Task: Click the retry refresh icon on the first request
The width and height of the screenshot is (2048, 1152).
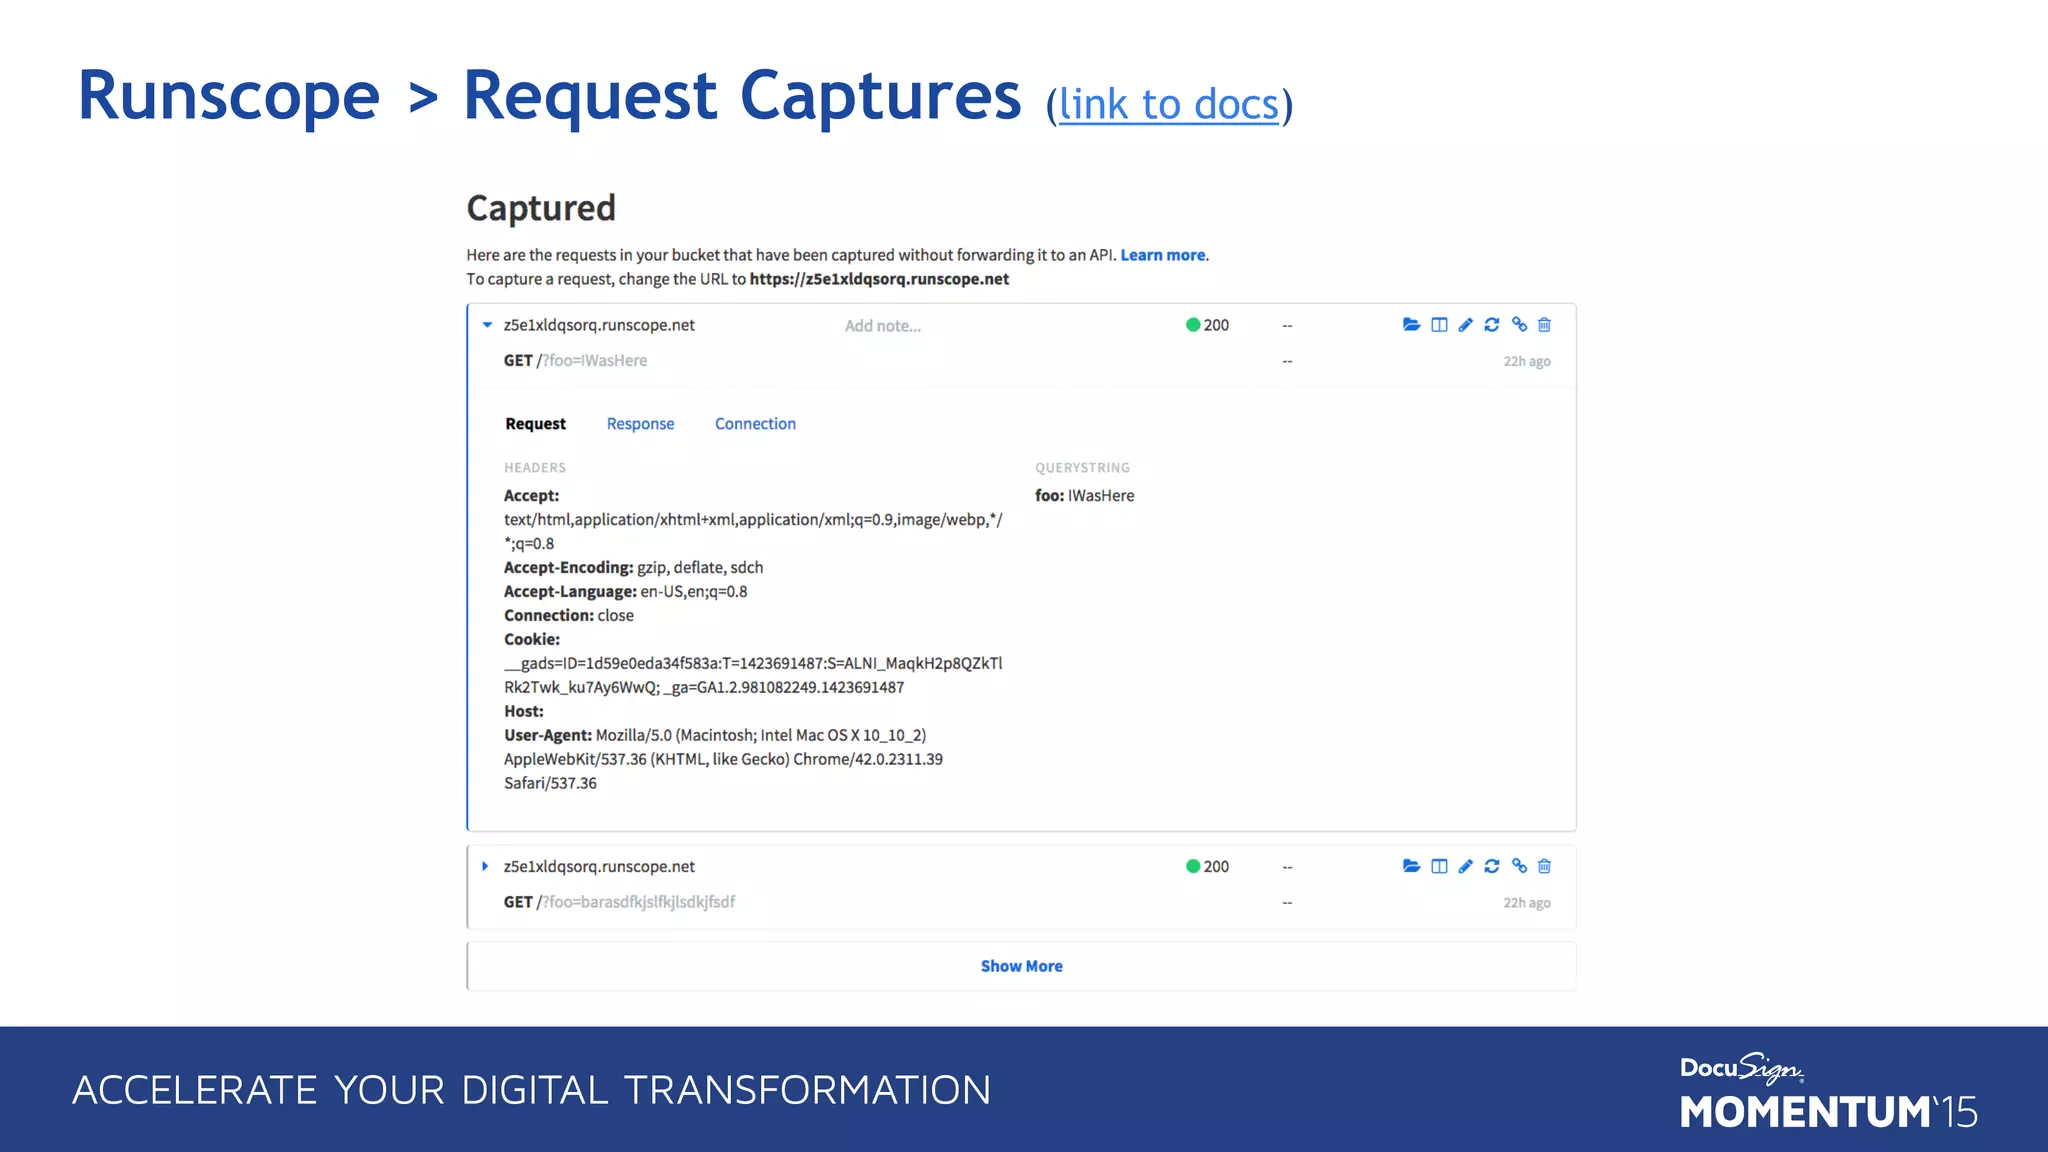Action: coord(1492,325)
